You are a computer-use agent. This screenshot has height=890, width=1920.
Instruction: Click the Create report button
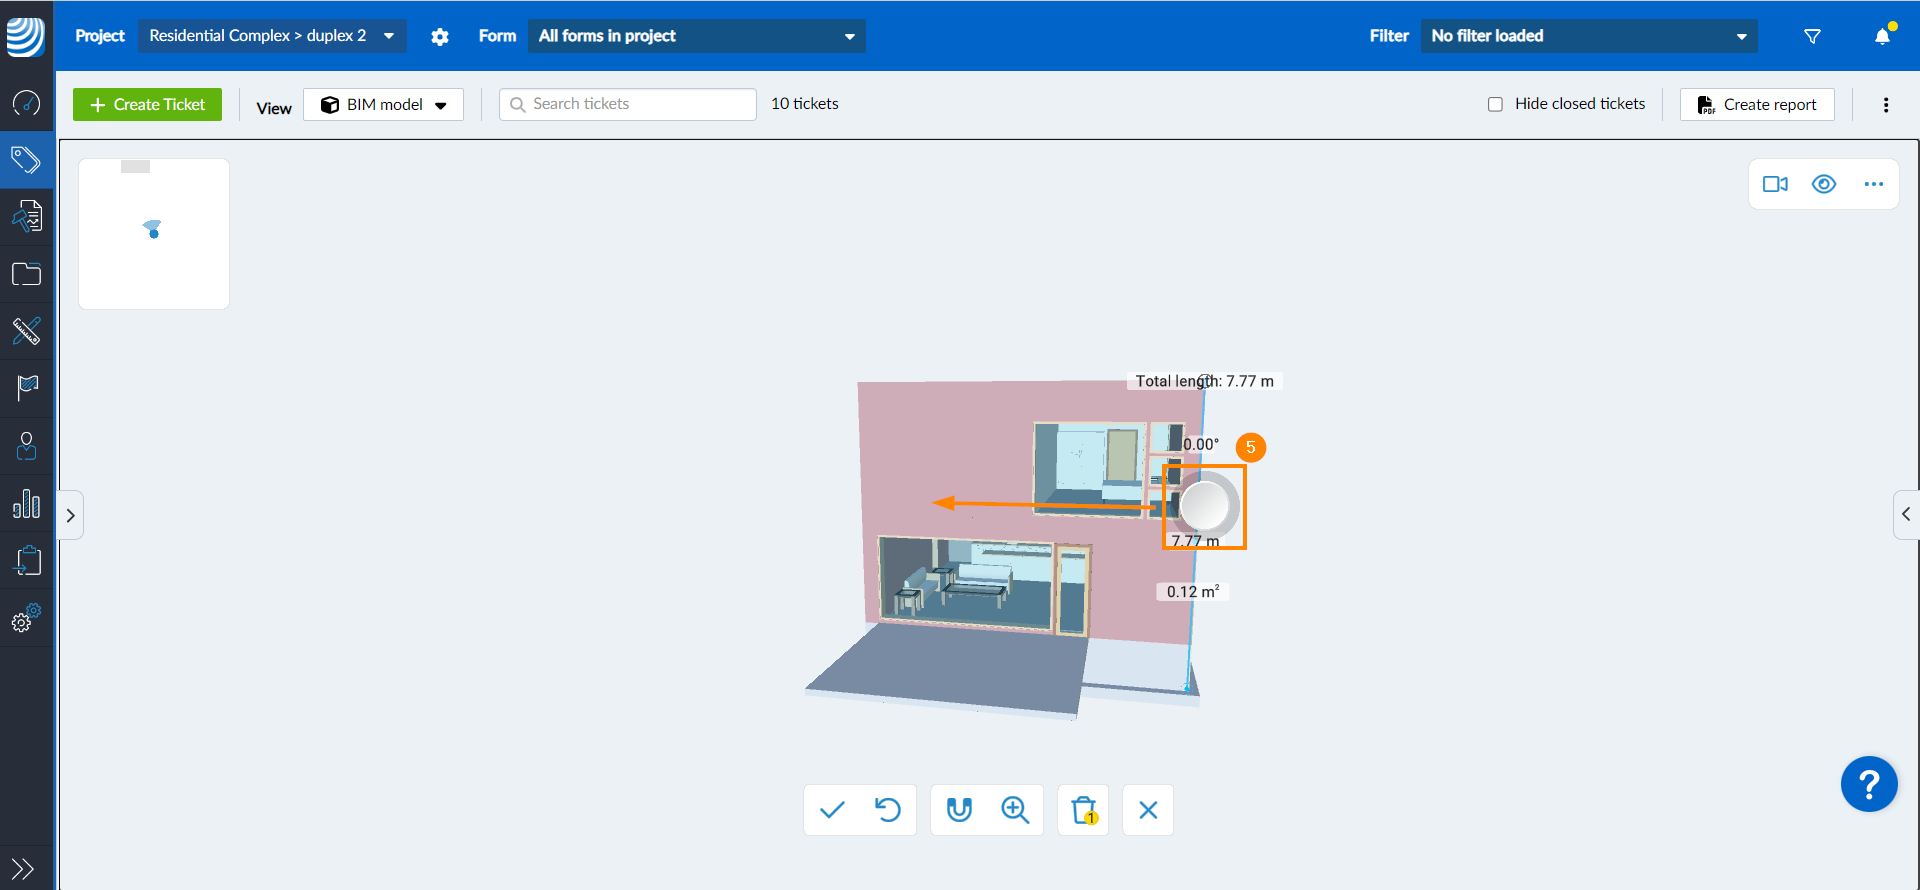[1757, 105]
